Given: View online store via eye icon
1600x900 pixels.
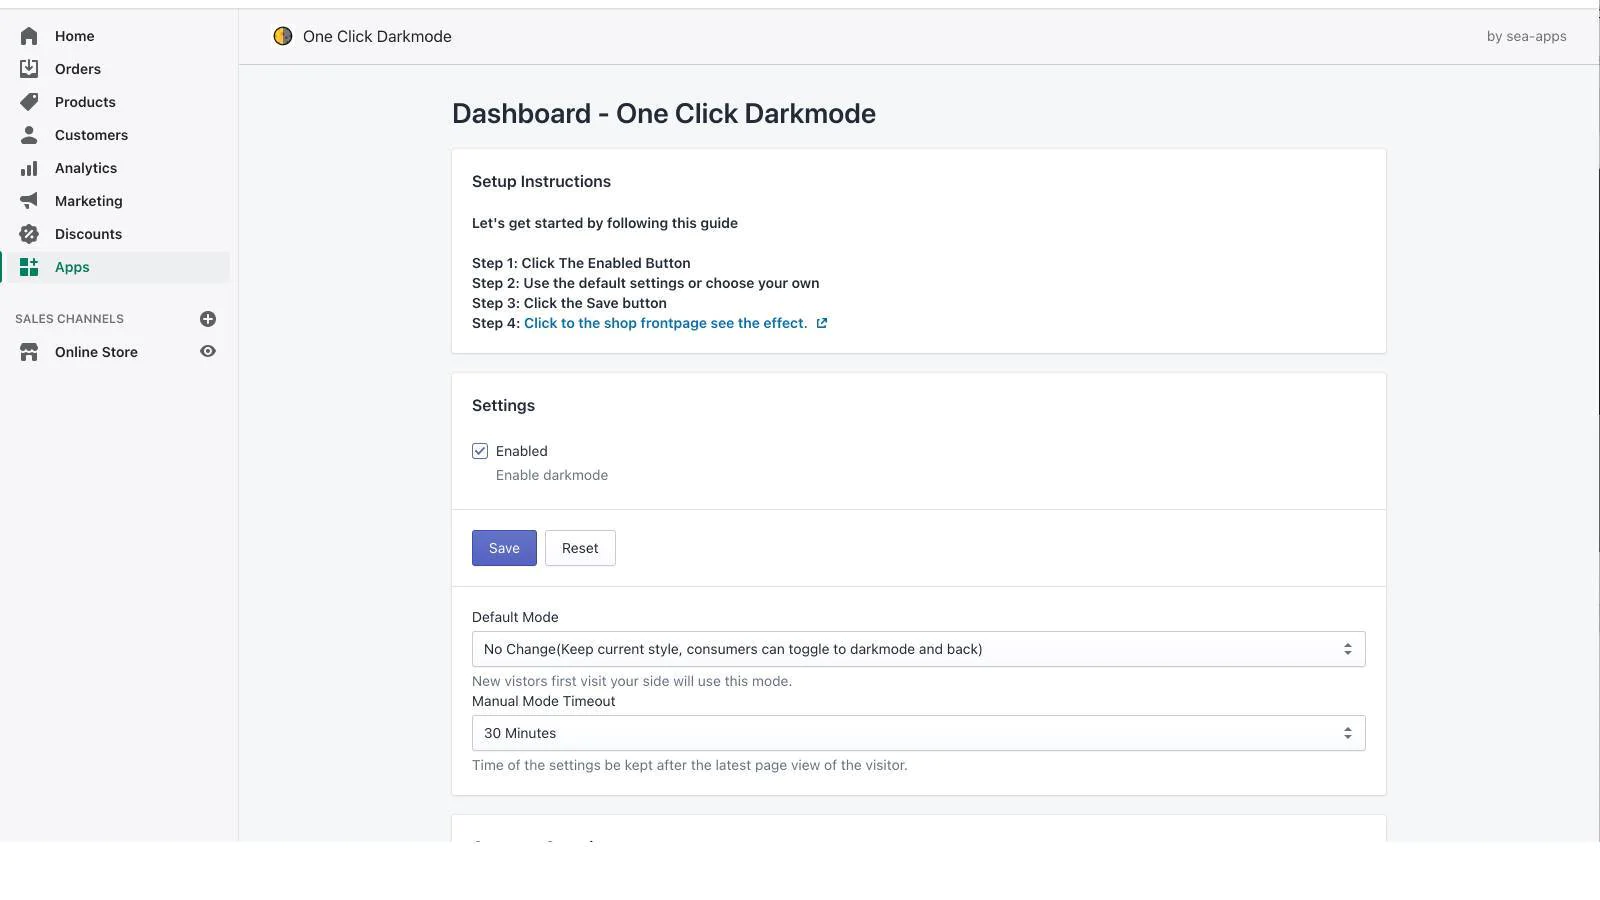Looking at the screenshot, I should (208, 352).
